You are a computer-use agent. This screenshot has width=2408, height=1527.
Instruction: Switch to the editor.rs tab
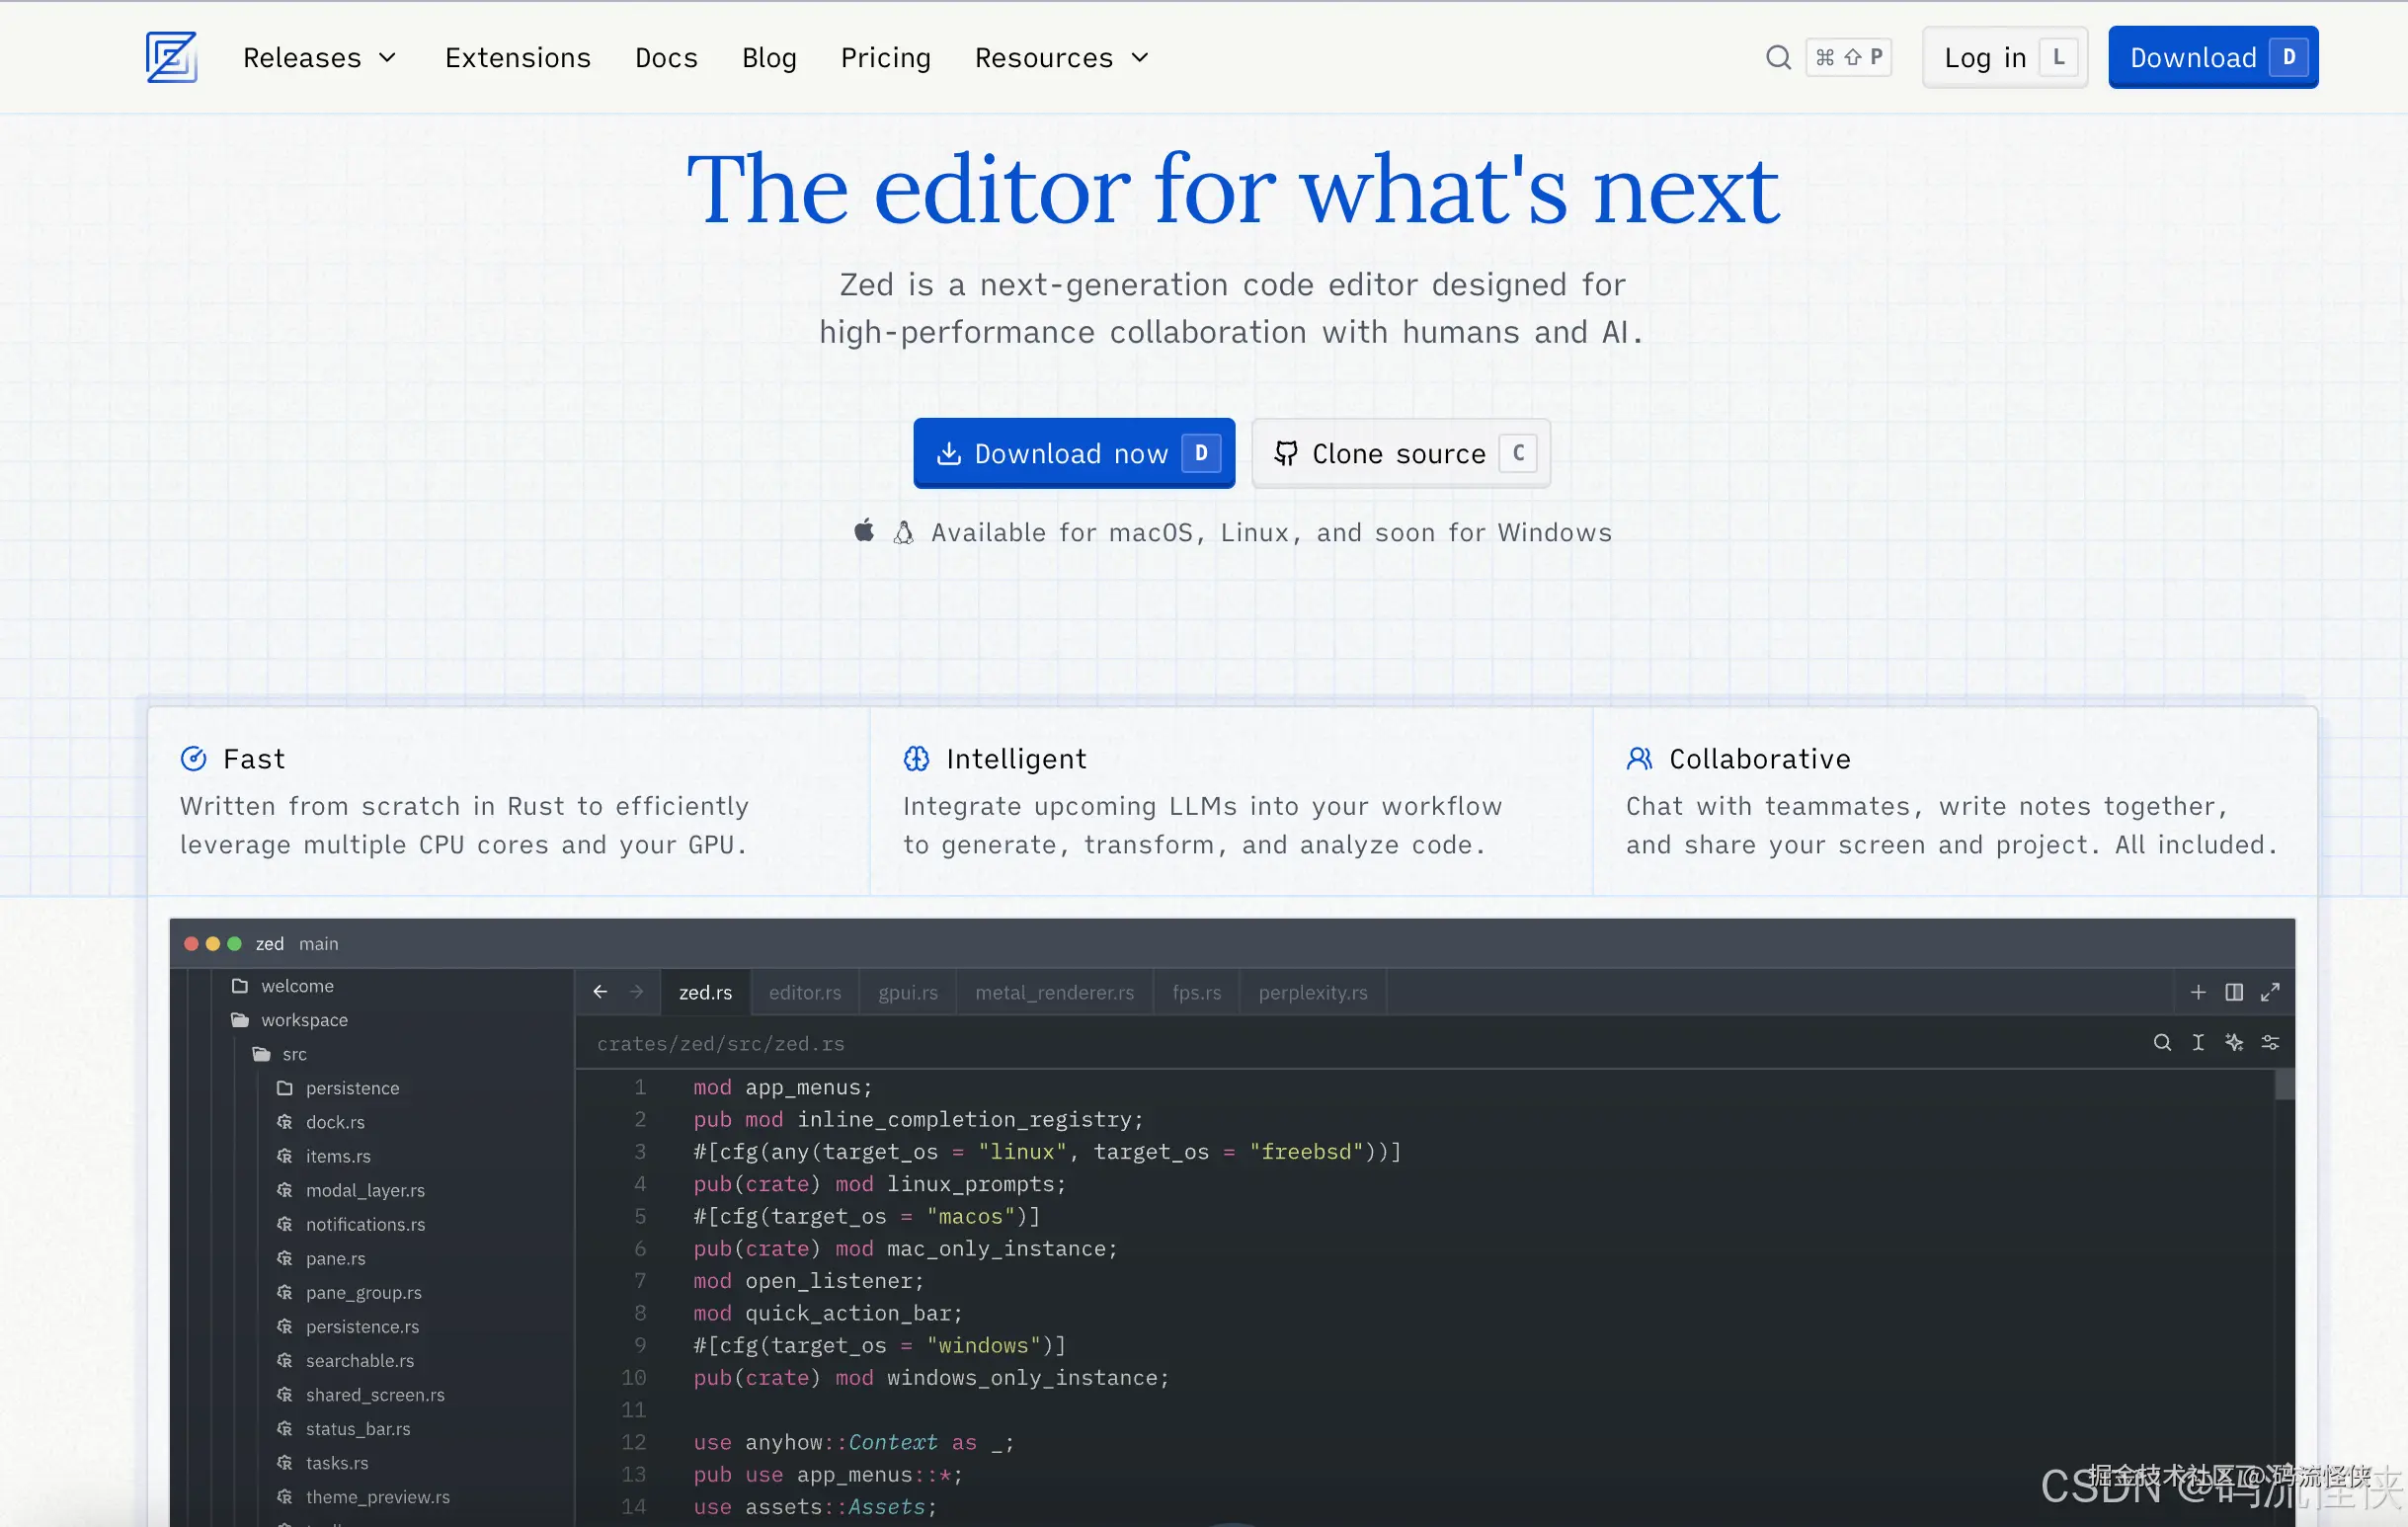click(x=804, y=992)
